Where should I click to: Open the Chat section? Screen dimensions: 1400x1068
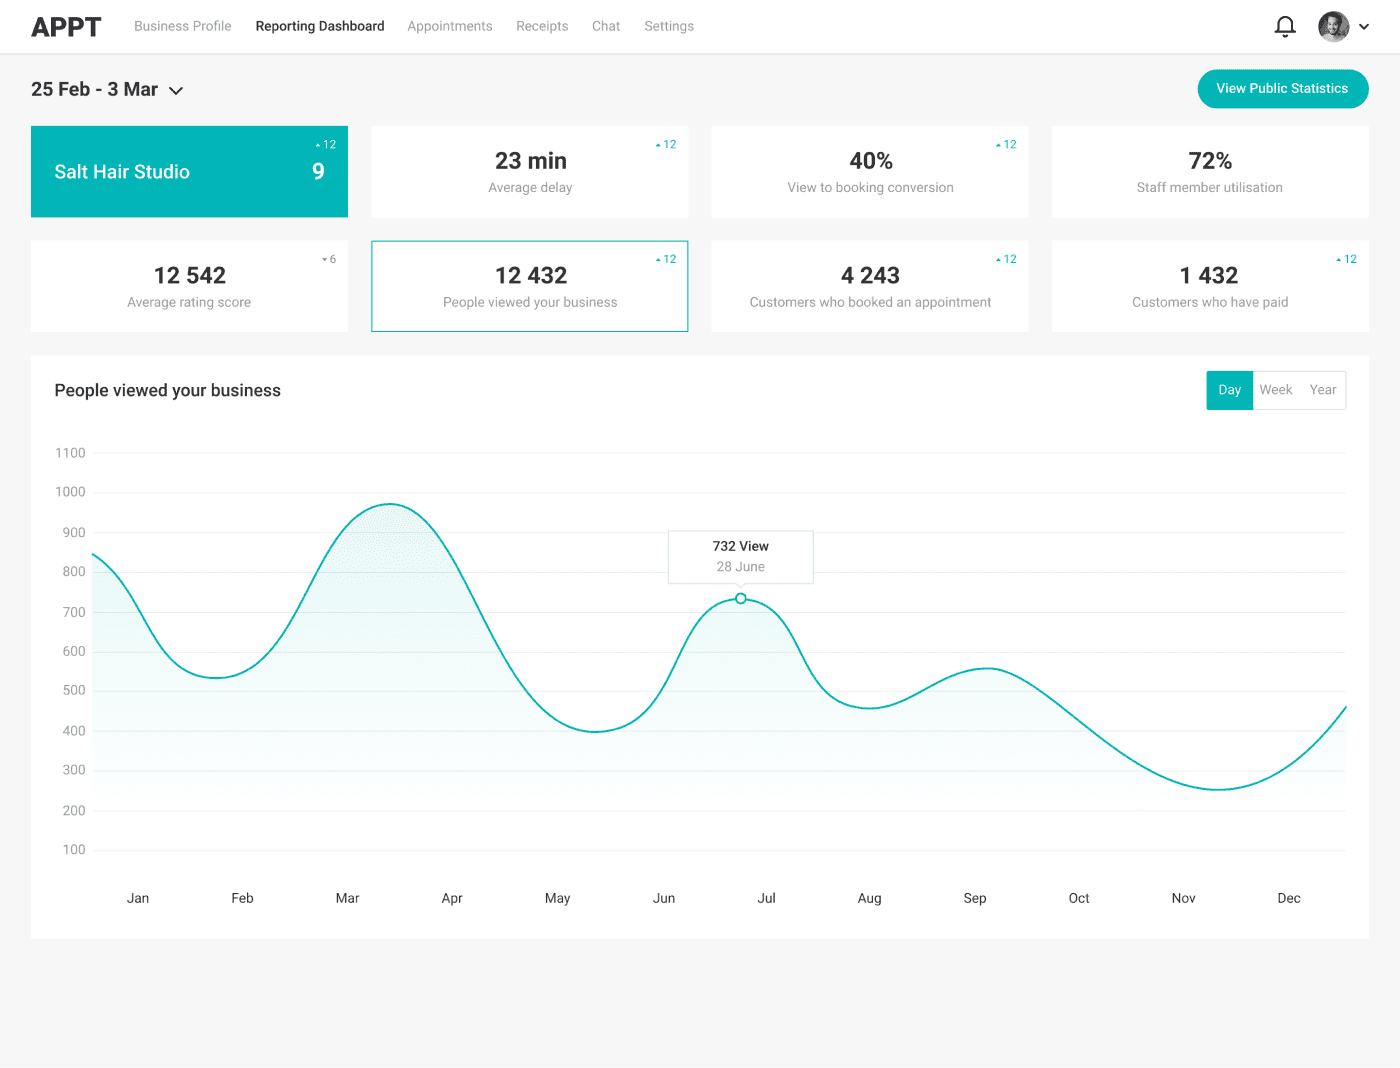point(605,26)
